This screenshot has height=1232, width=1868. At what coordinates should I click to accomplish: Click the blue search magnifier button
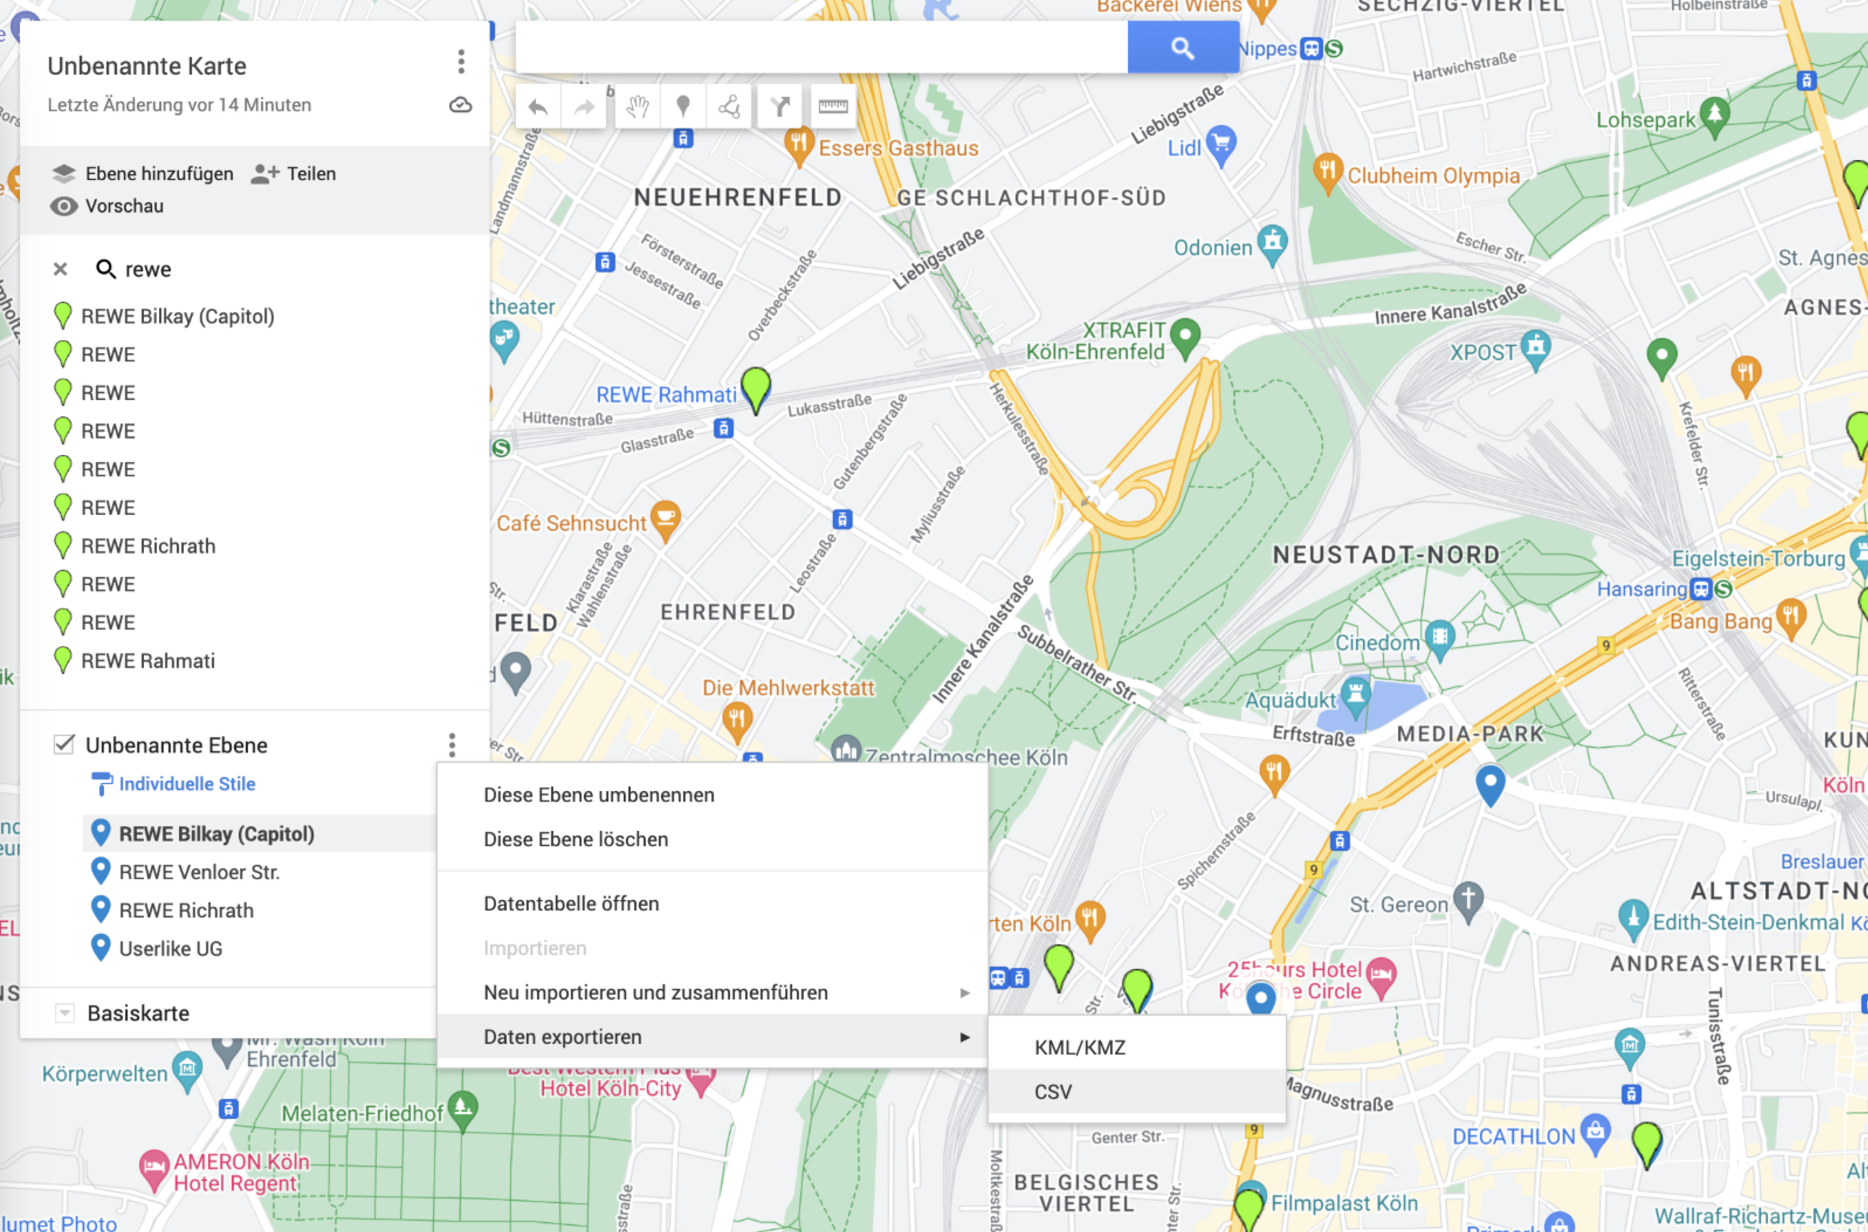[1183, 47]
